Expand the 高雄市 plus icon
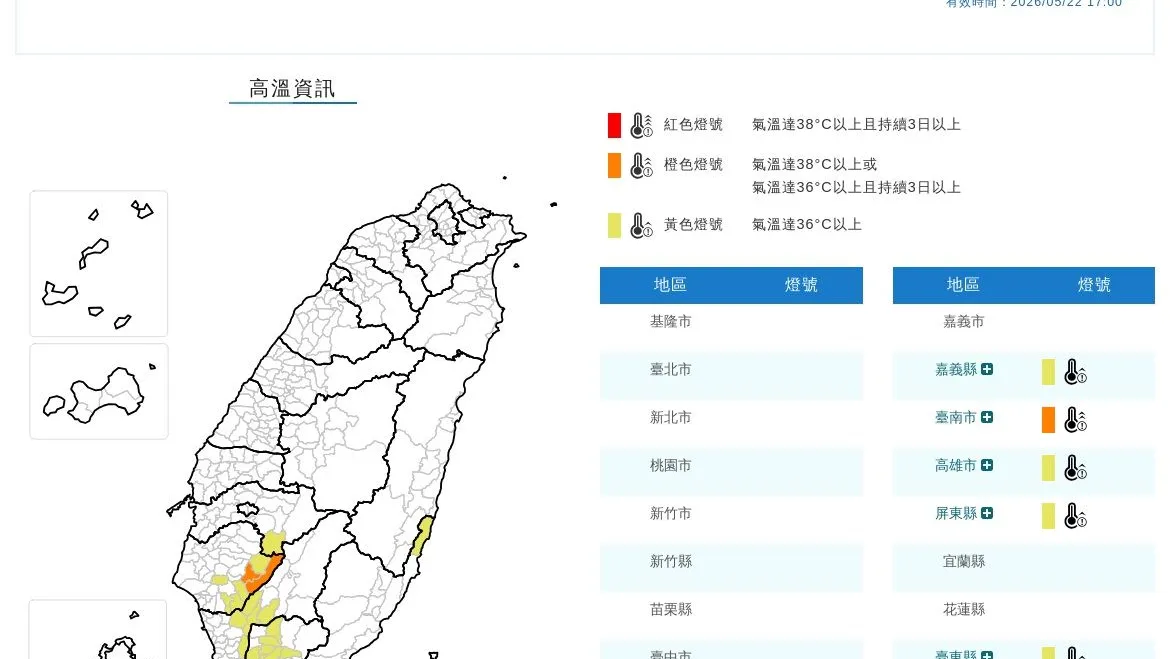Screen dimensions: 1170x659 click(x=986, y=465)
